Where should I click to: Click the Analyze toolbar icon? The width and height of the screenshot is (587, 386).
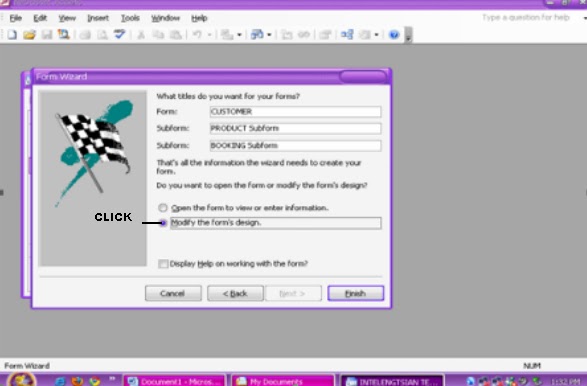click(x=257, y=35)
